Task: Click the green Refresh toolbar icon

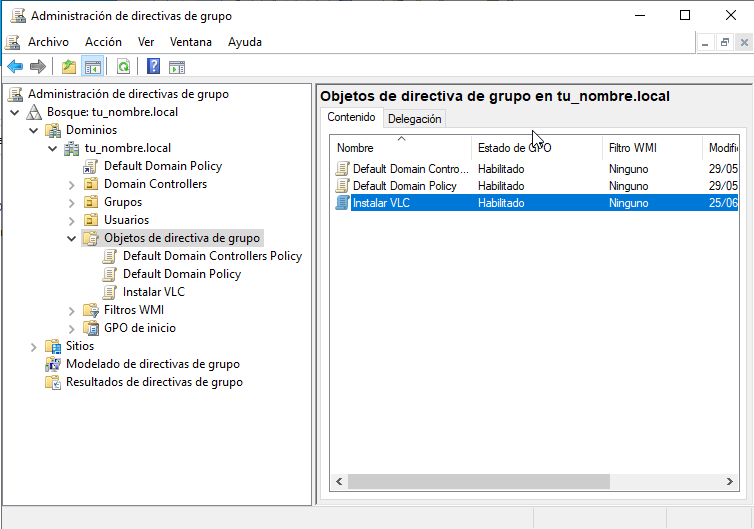Action: [x=124, y=66]
